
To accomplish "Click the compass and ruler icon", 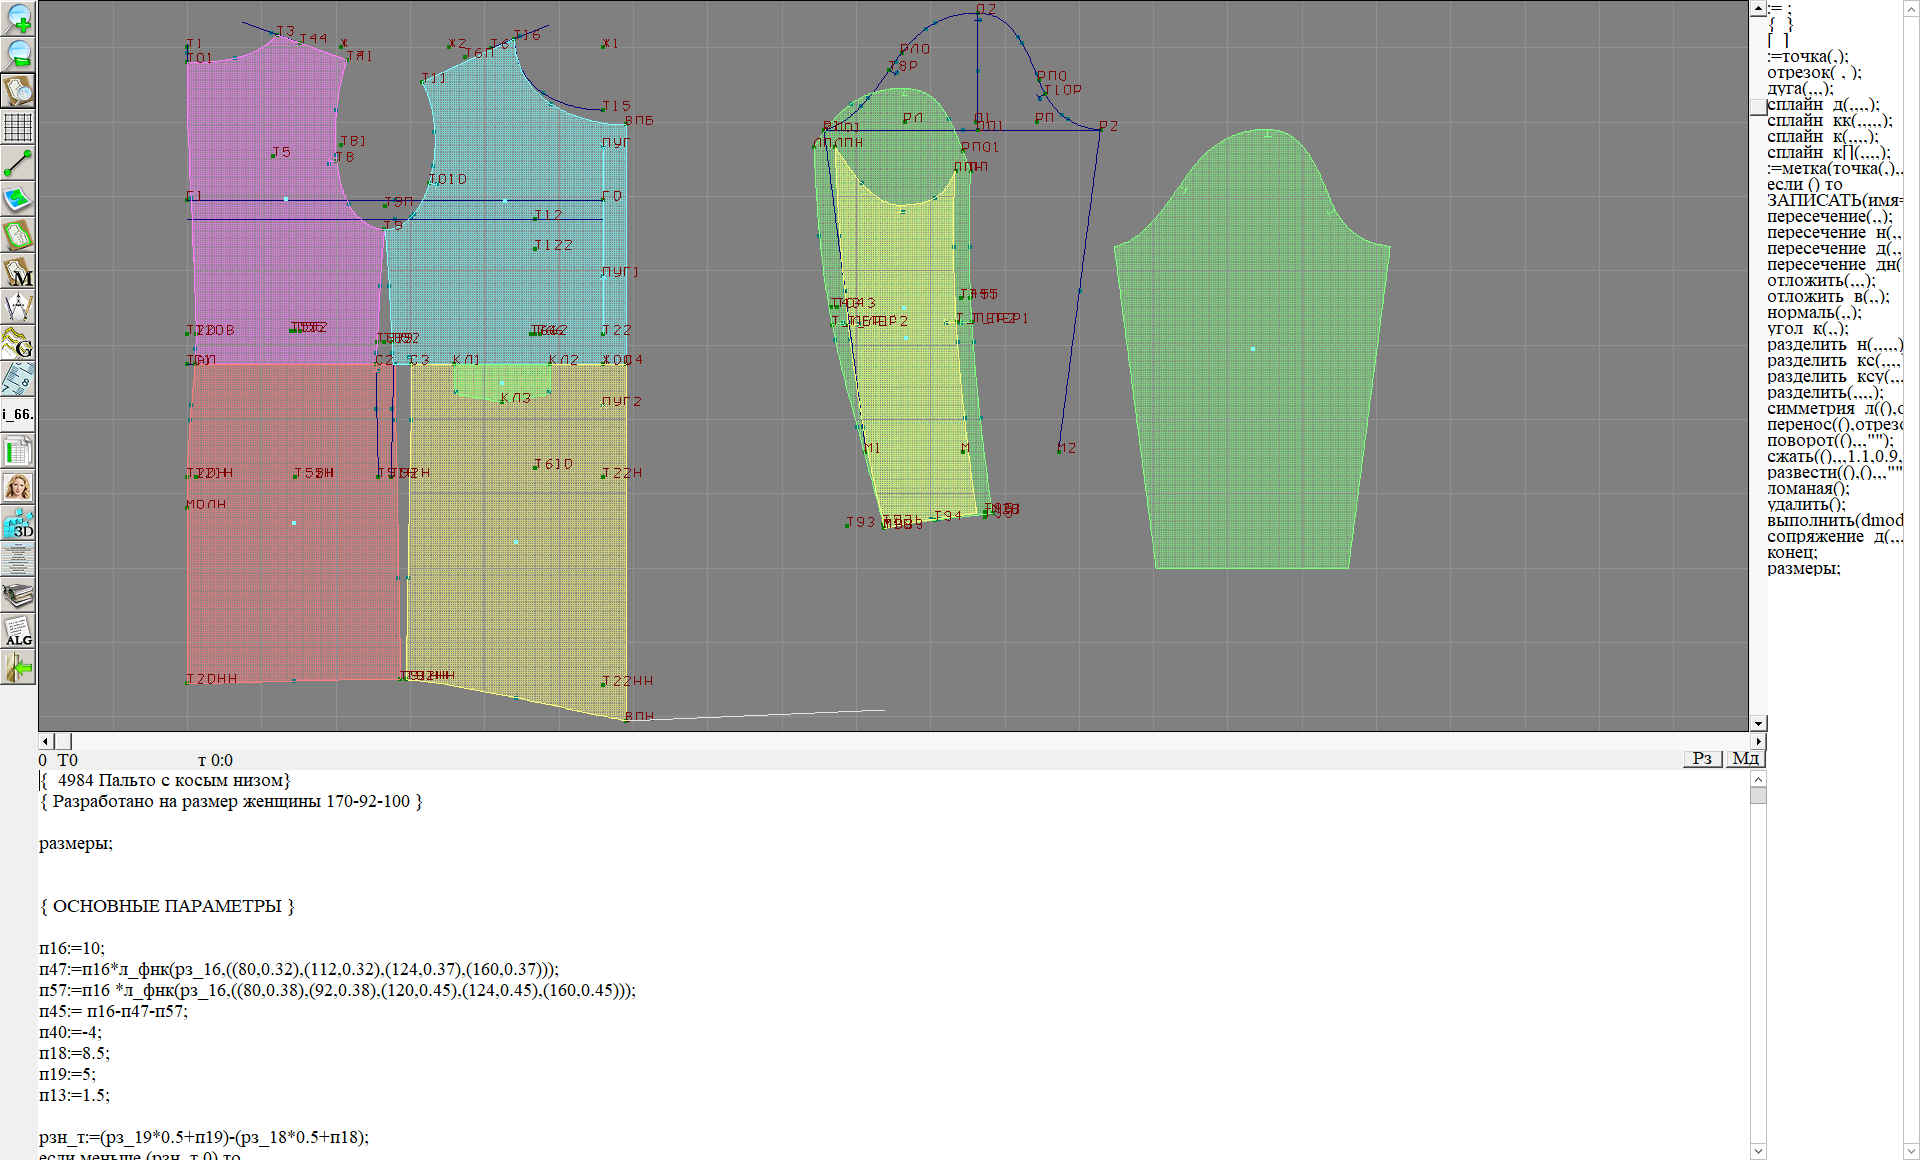I will tap(18, 307).
